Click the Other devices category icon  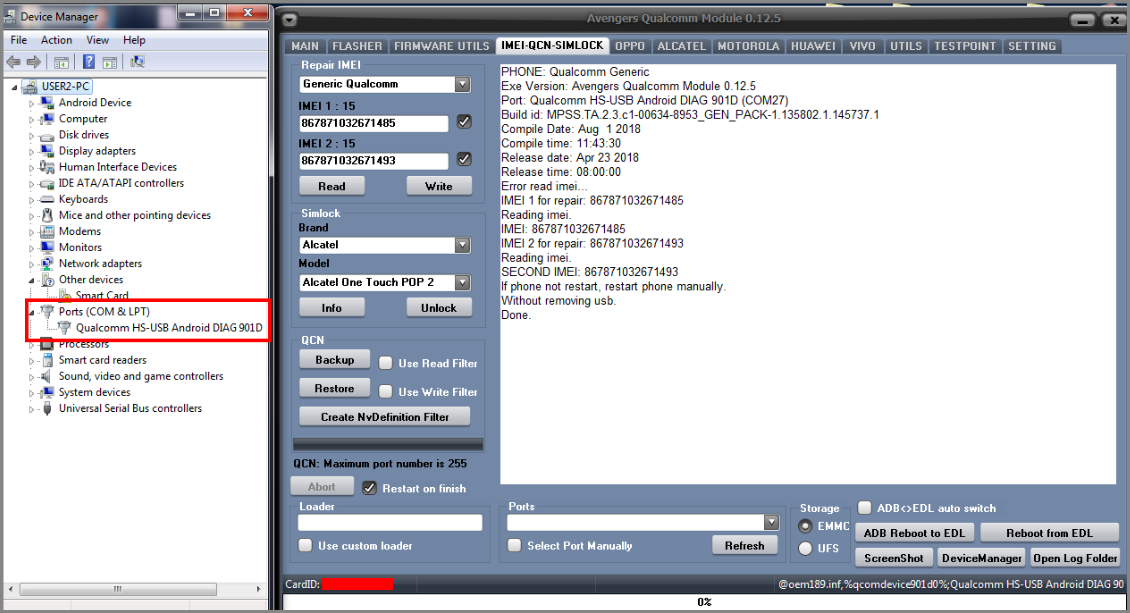click(47, 279)
